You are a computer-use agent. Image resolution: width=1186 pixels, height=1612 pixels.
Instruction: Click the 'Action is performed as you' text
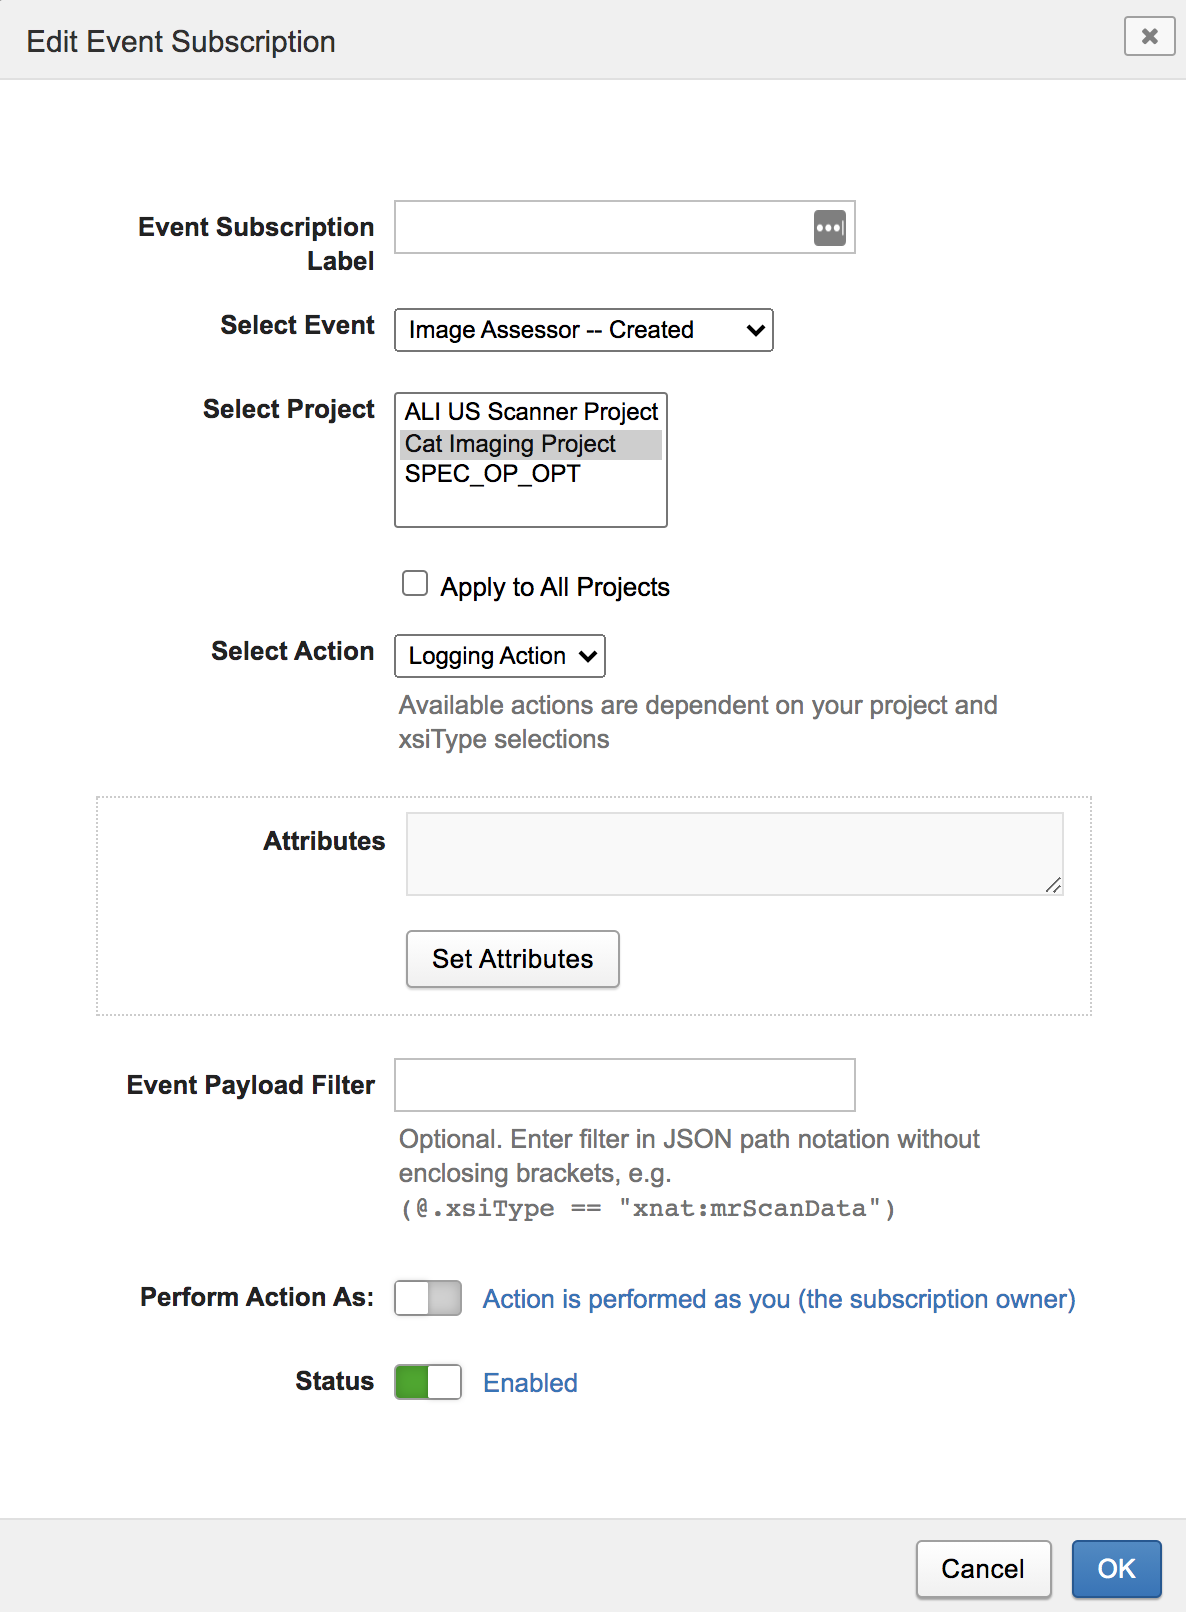(x=778, y=1299)
